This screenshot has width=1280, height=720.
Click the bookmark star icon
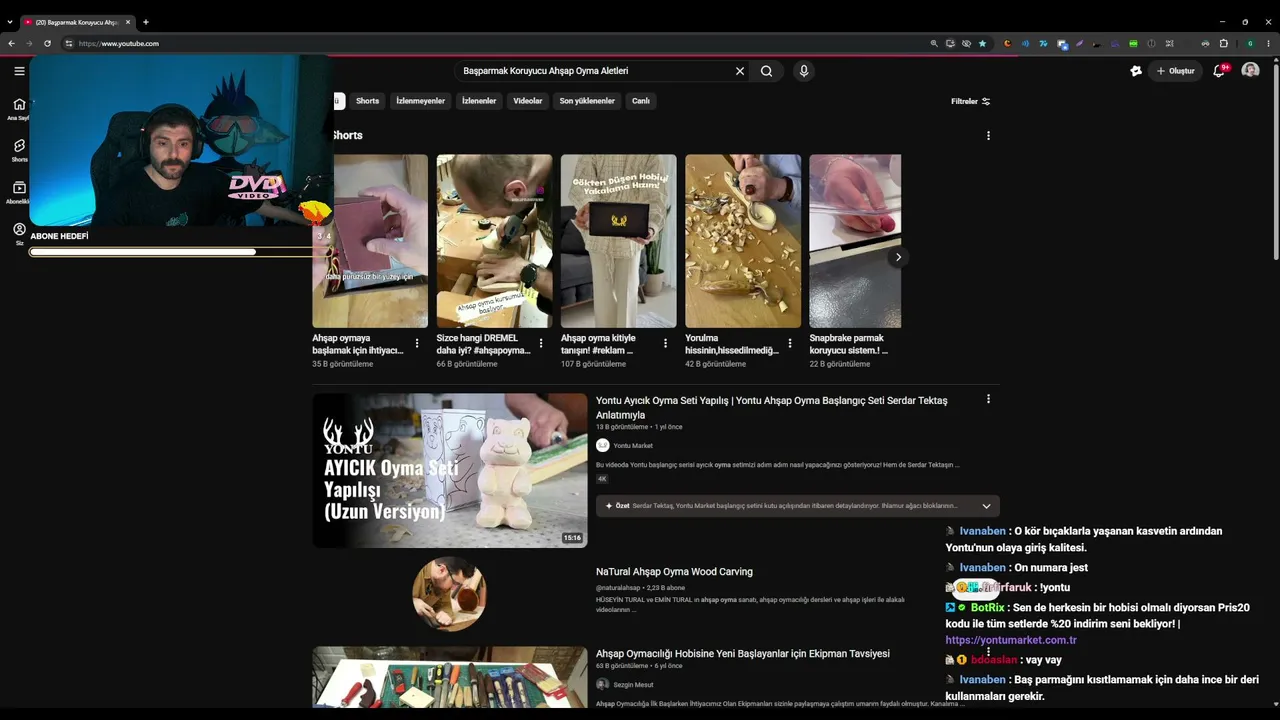coord(982,44)
